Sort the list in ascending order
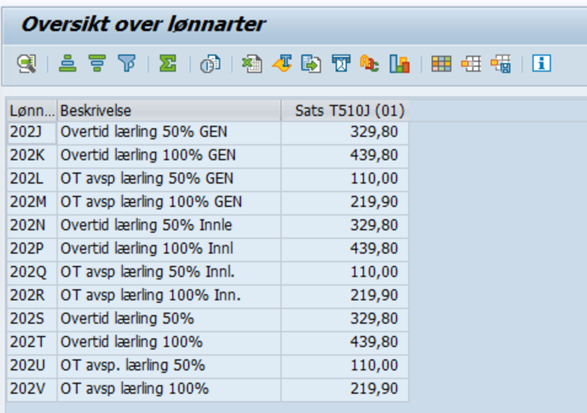Image resolution: width=587 pixels, height=413 pixels. coord(68,64)
